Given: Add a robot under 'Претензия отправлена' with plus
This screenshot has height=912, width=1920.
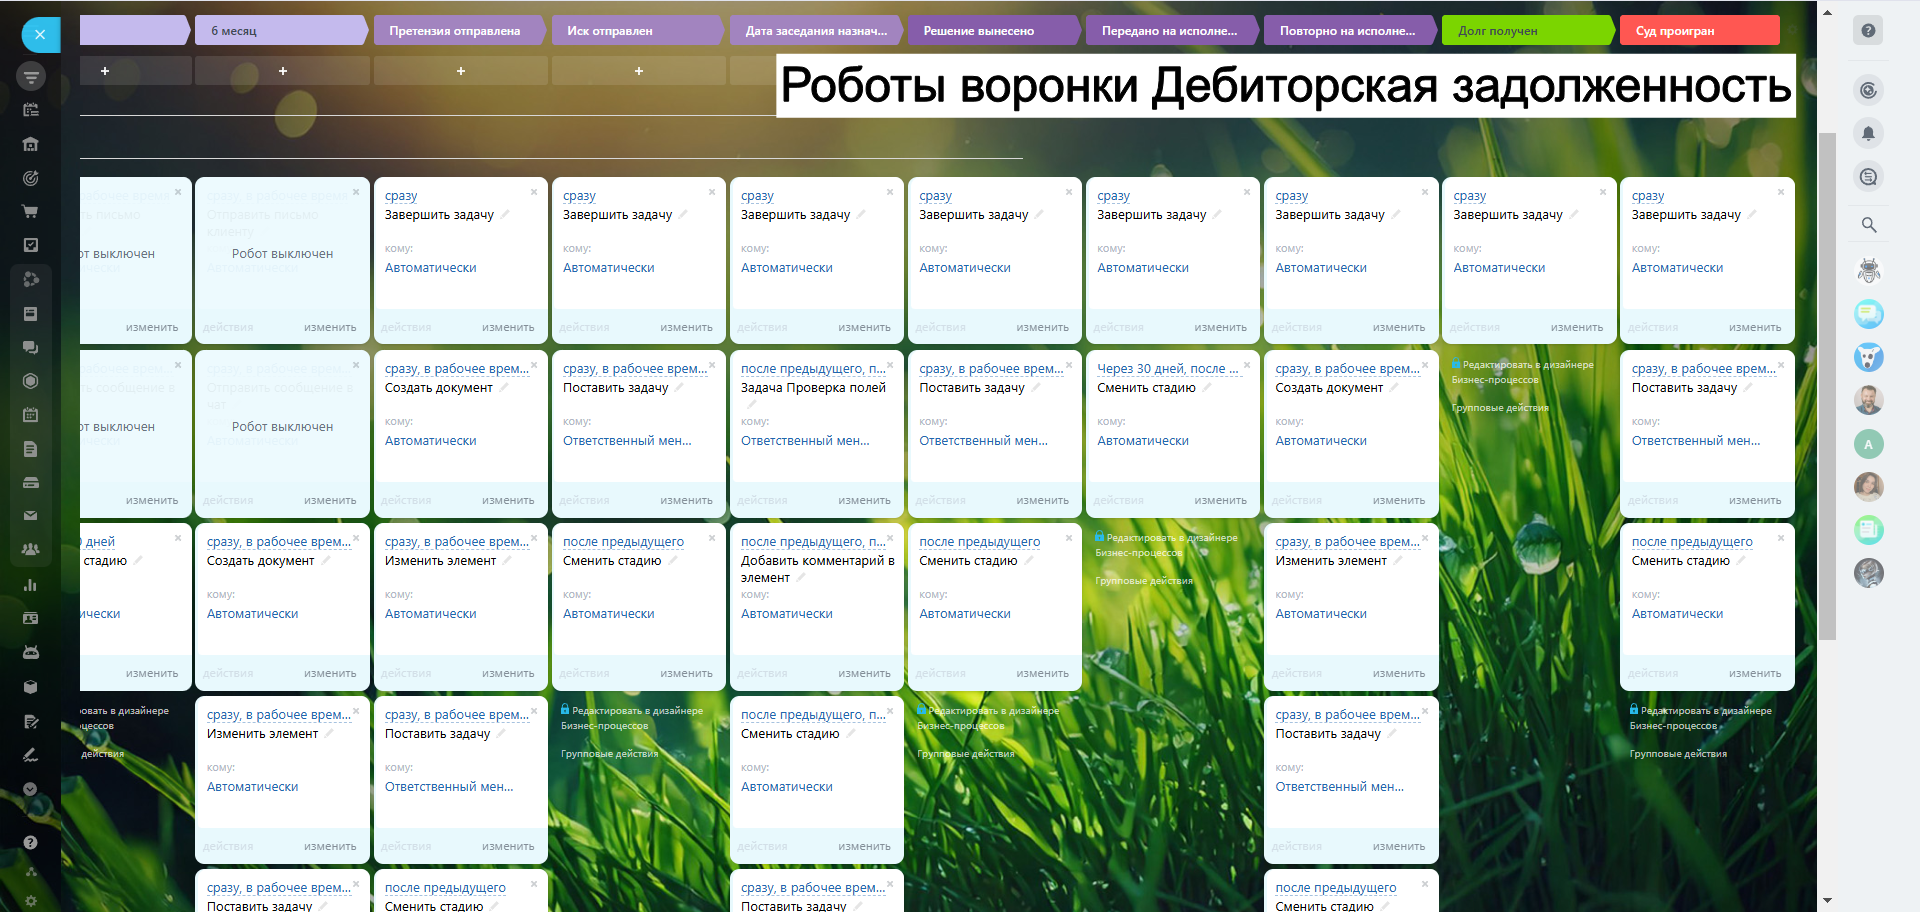Looking at the screenshot, I should 461,71.
